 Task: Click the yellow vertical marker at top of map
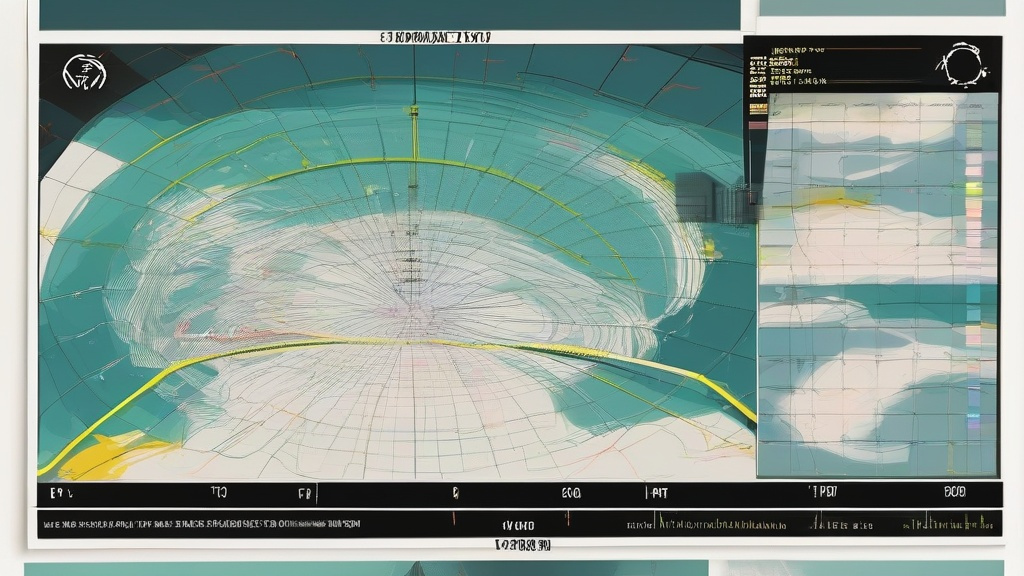click(414, 130)
